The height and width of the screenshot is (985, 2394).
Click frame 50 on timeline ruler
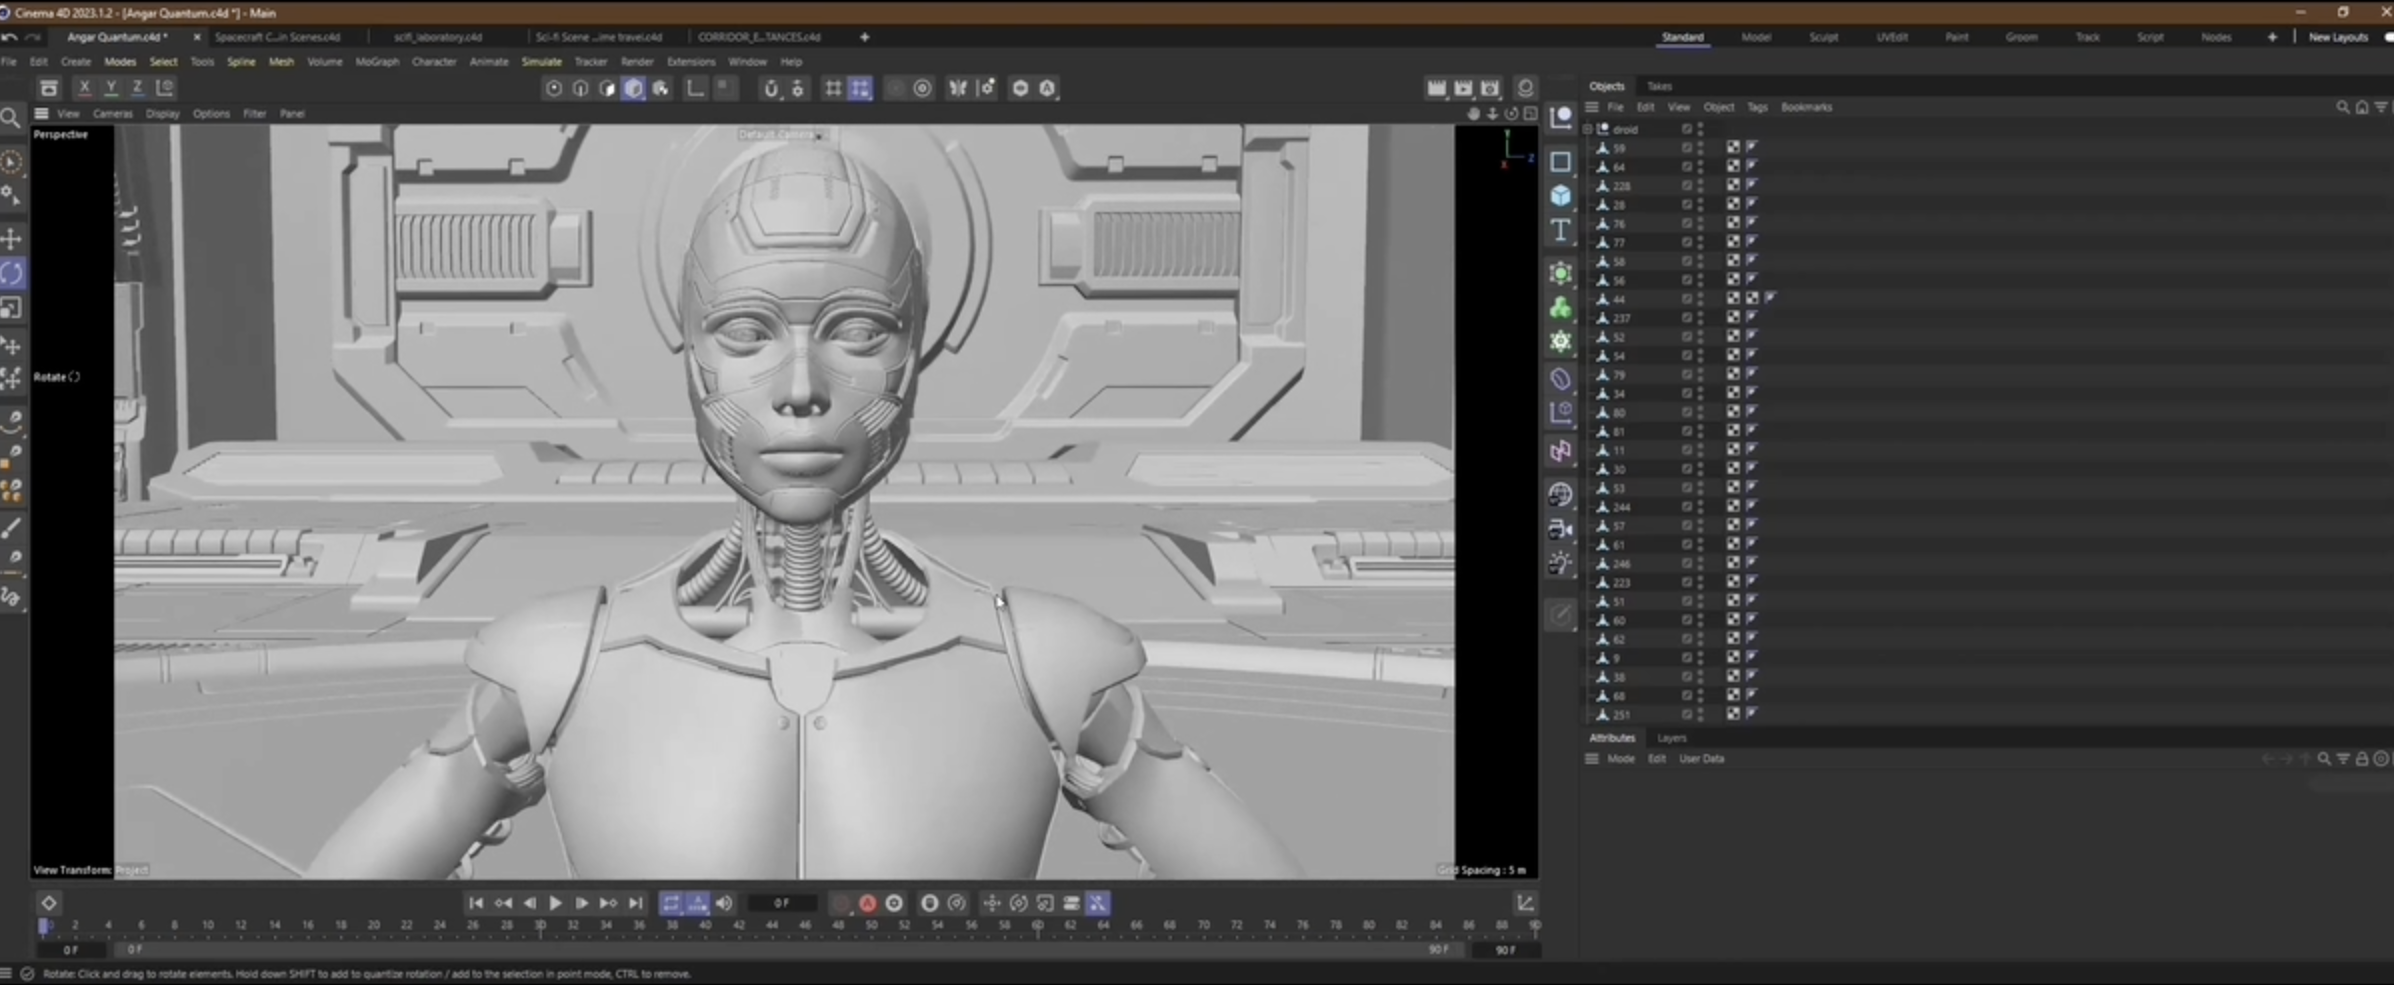tap(871, 926)
